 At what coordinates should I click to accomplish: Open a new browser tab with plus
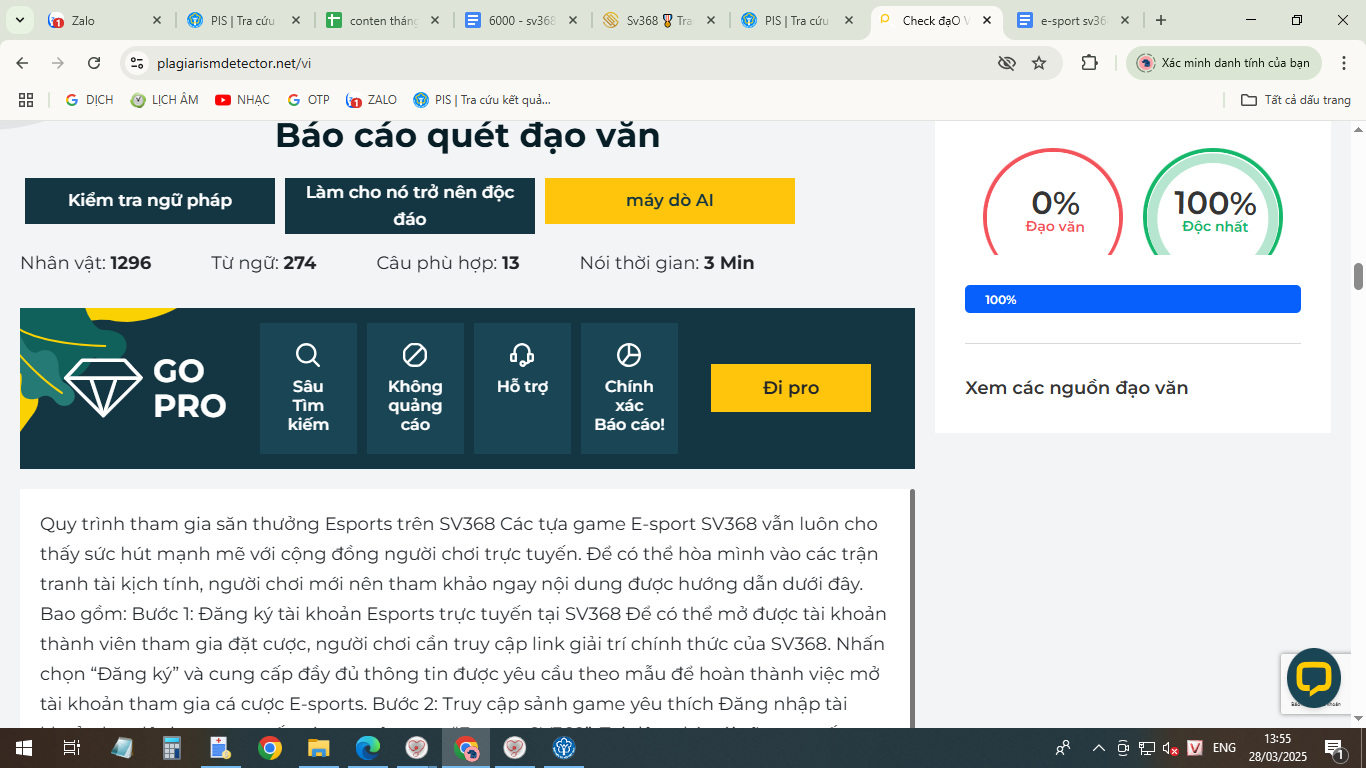coord(1161,20)
